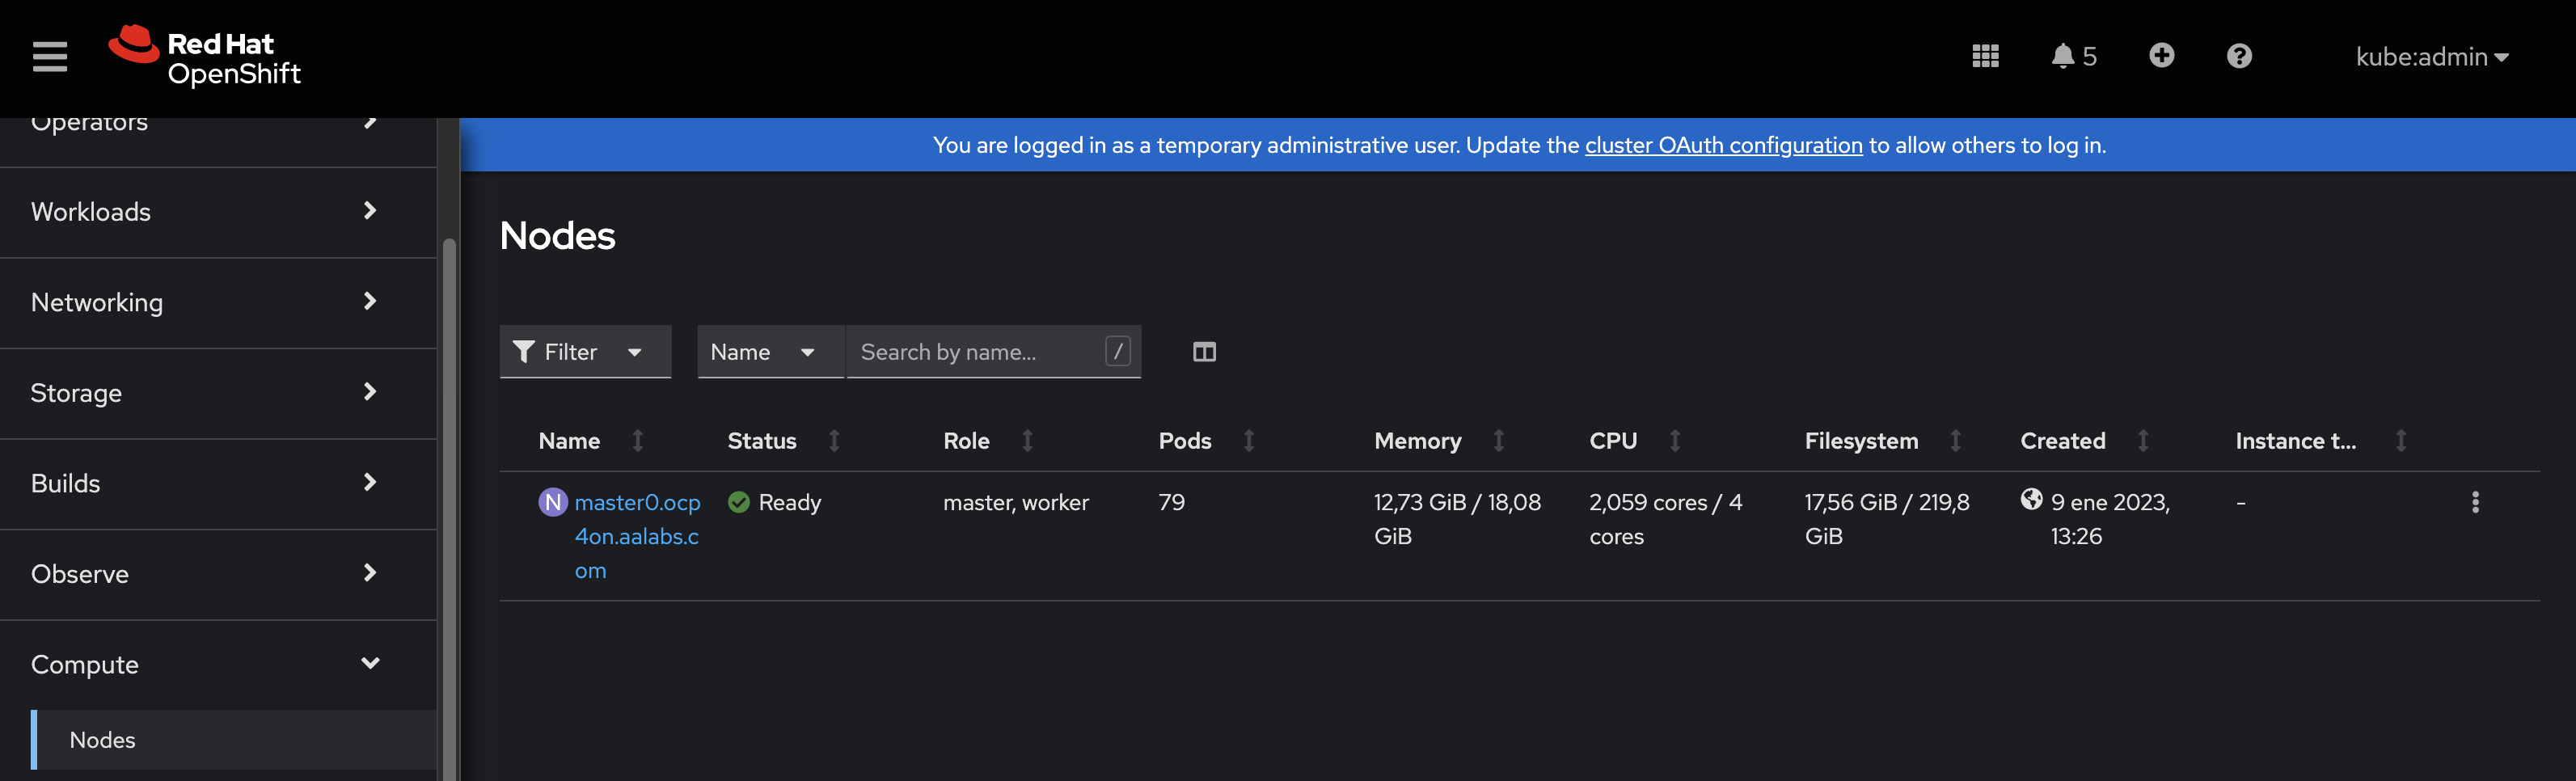
Task: Expand the Storage navigation section
Action: coord(218,393)
